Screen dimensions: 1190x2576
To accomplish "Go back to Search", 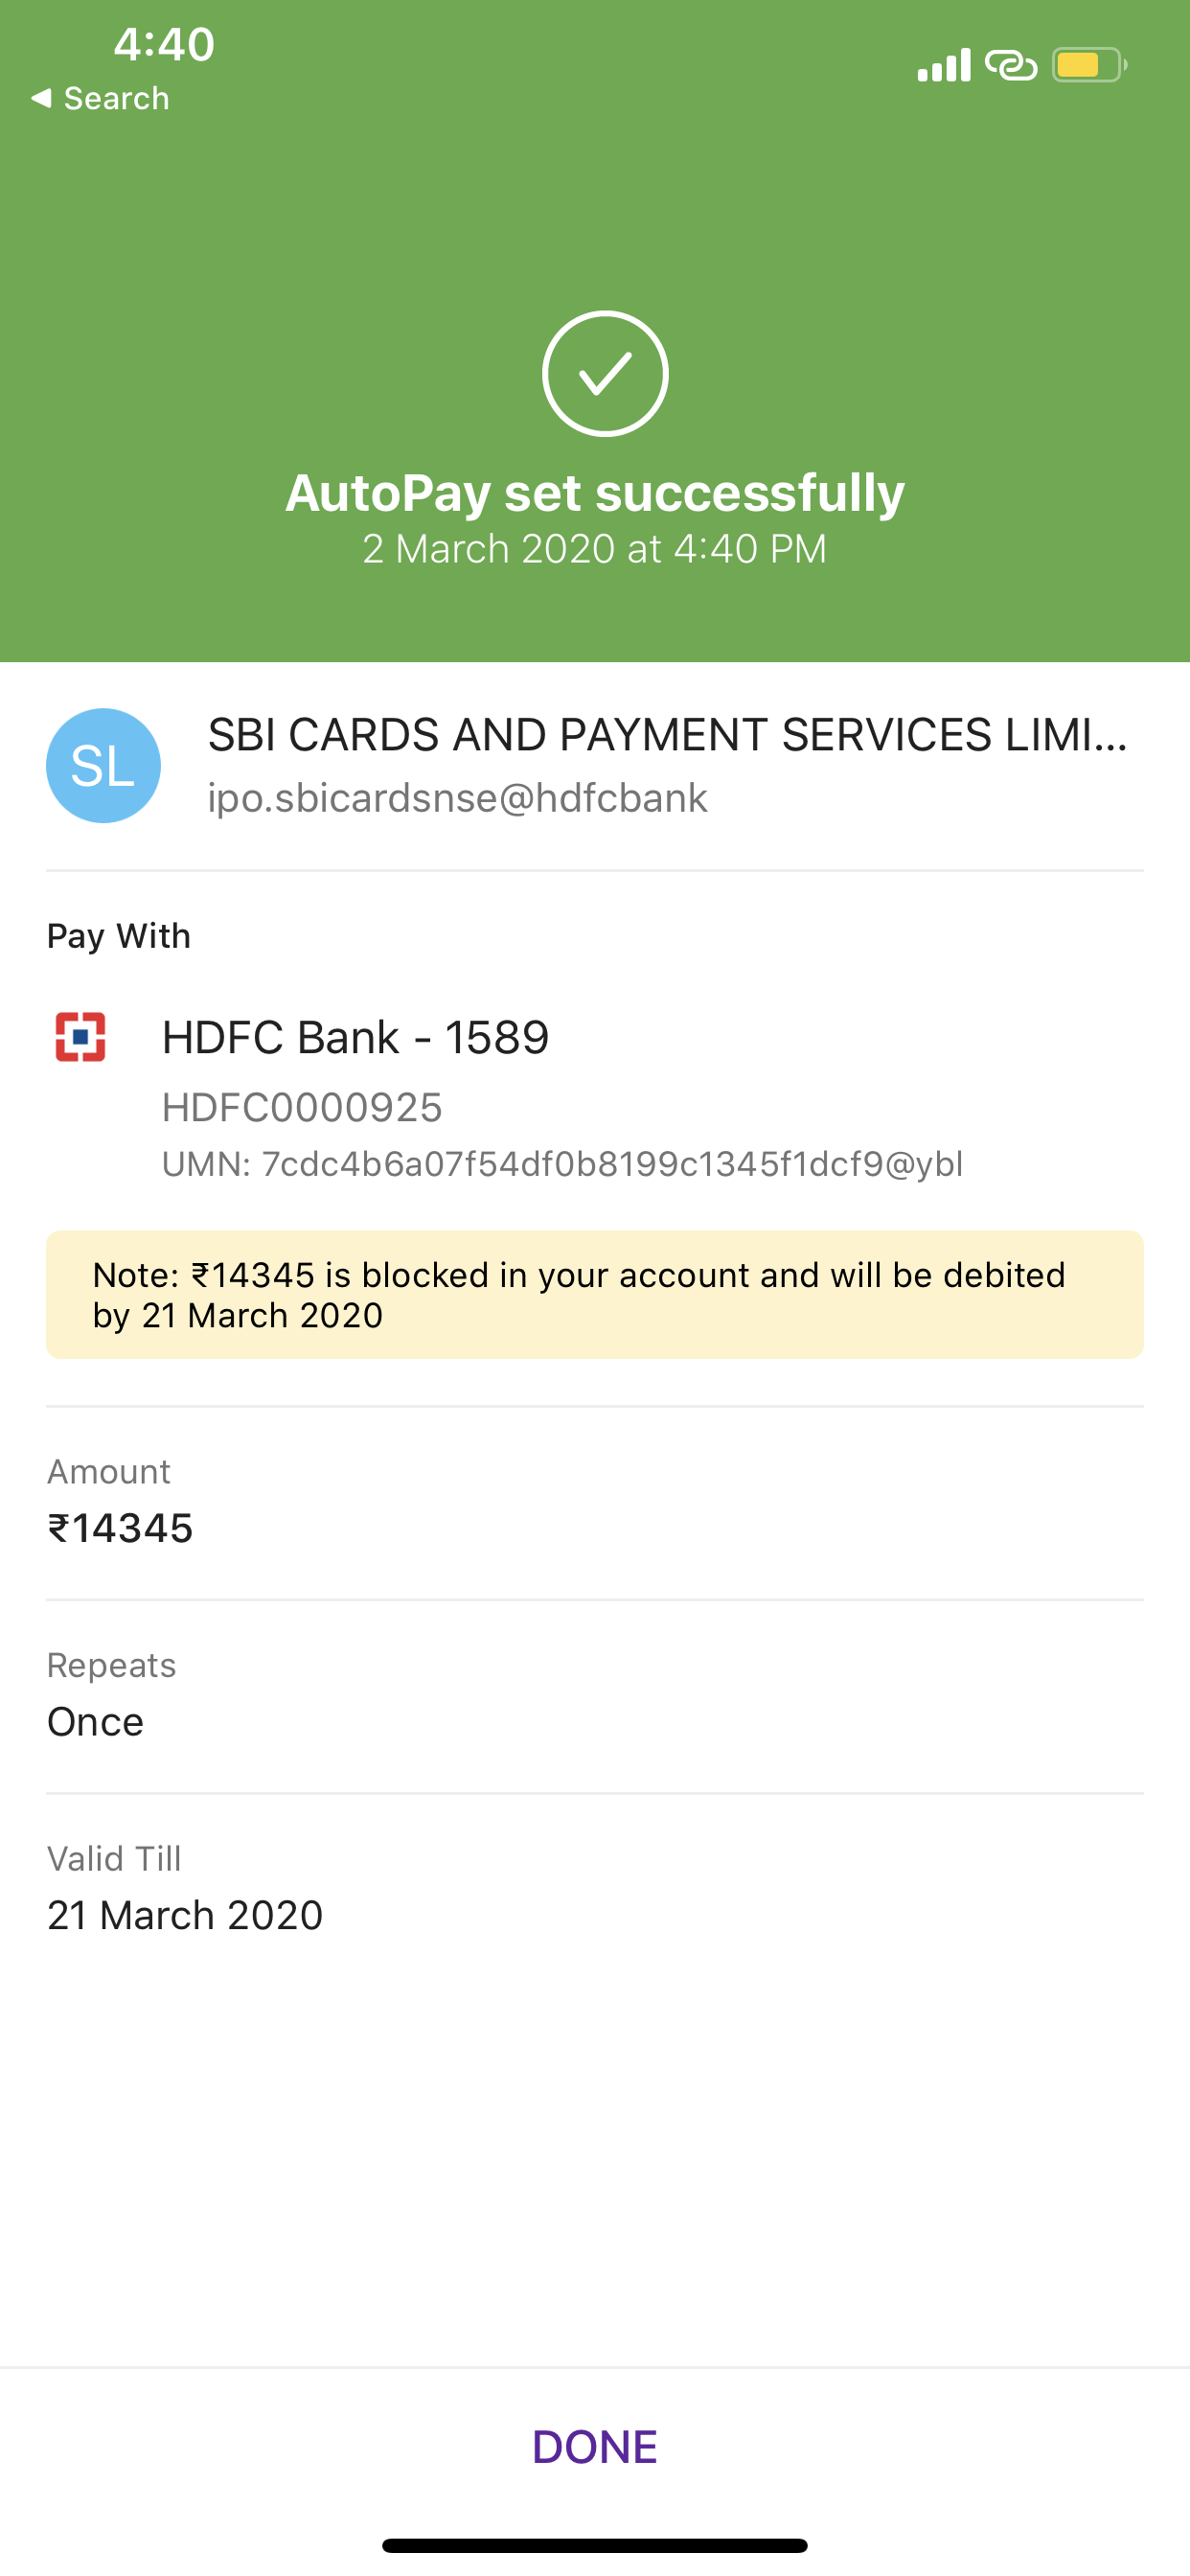I will coord(100,98).
